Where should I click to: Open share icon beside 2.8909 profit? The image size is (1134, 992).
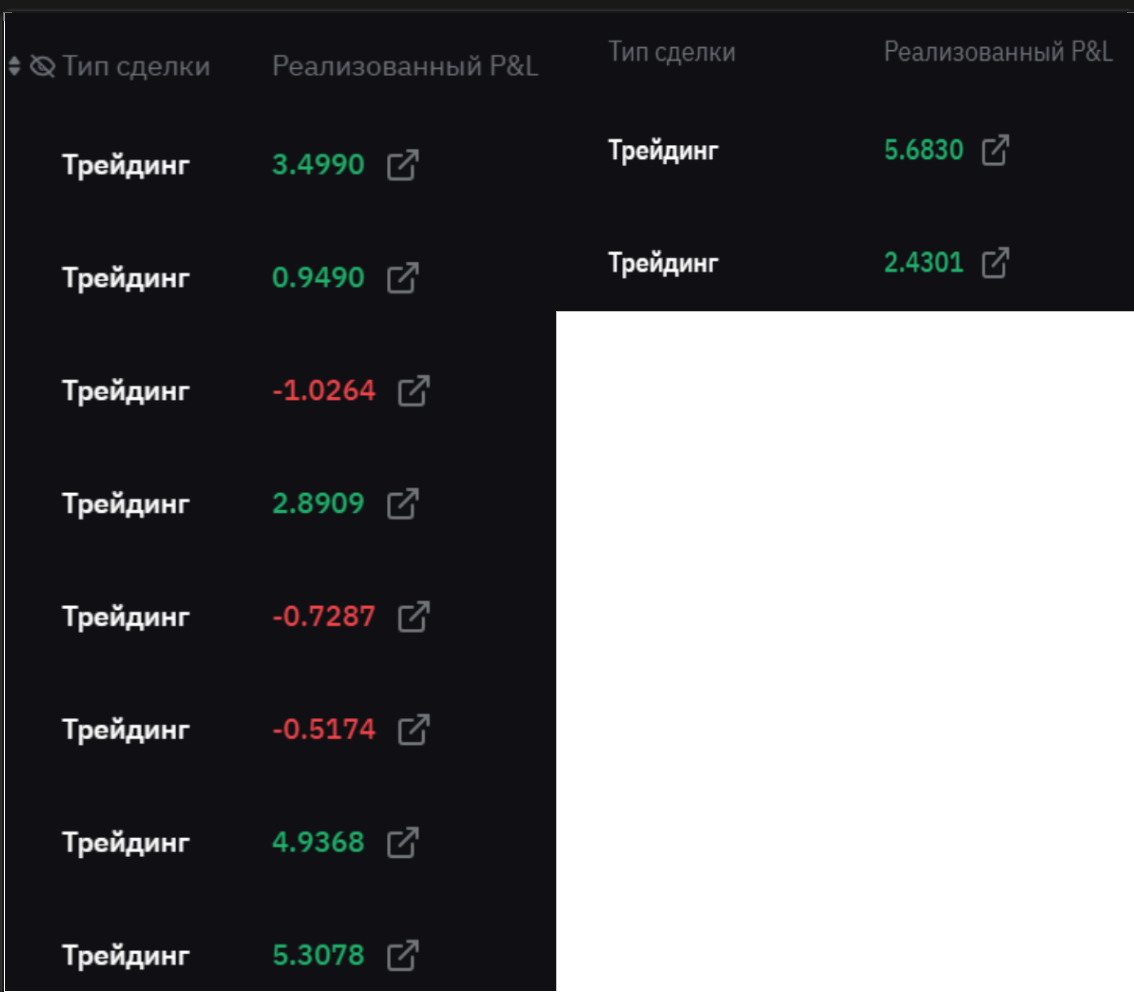pyautogui.click(x=402, y=504)
